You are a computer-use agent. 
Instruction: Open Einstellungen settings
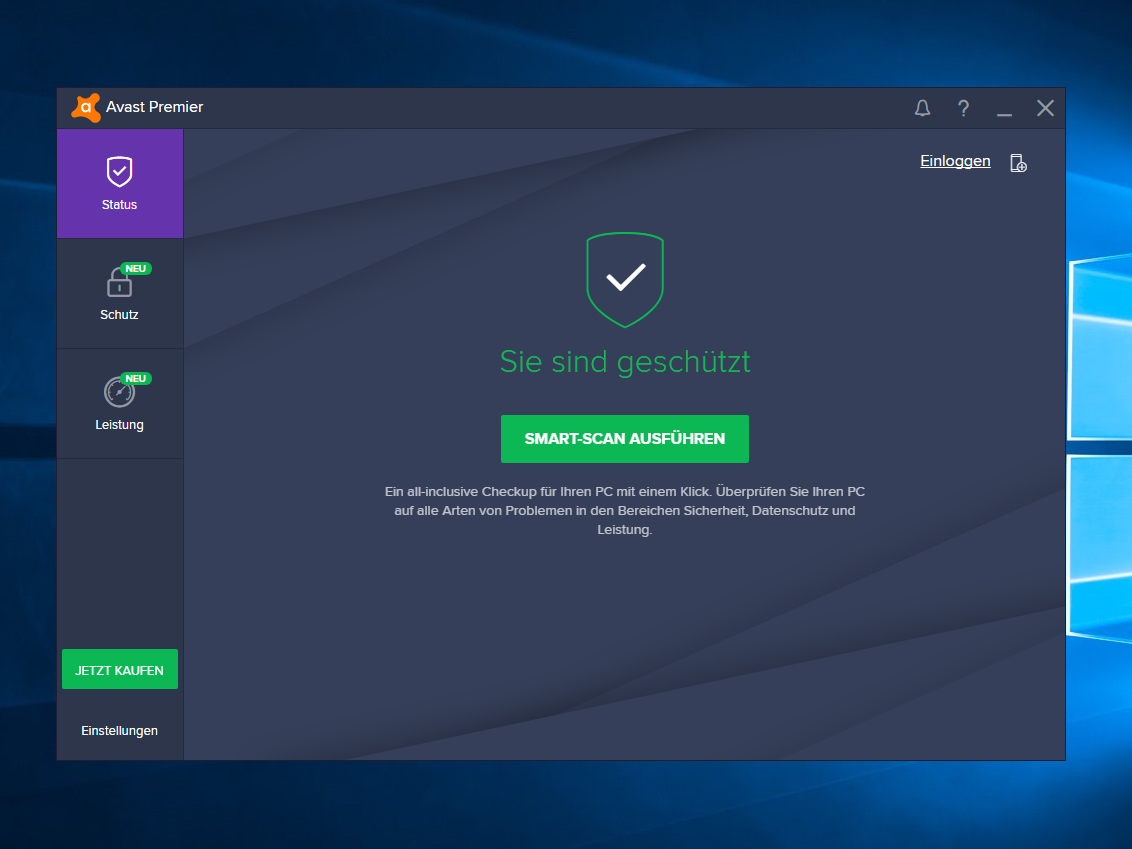tap(120, 731)
